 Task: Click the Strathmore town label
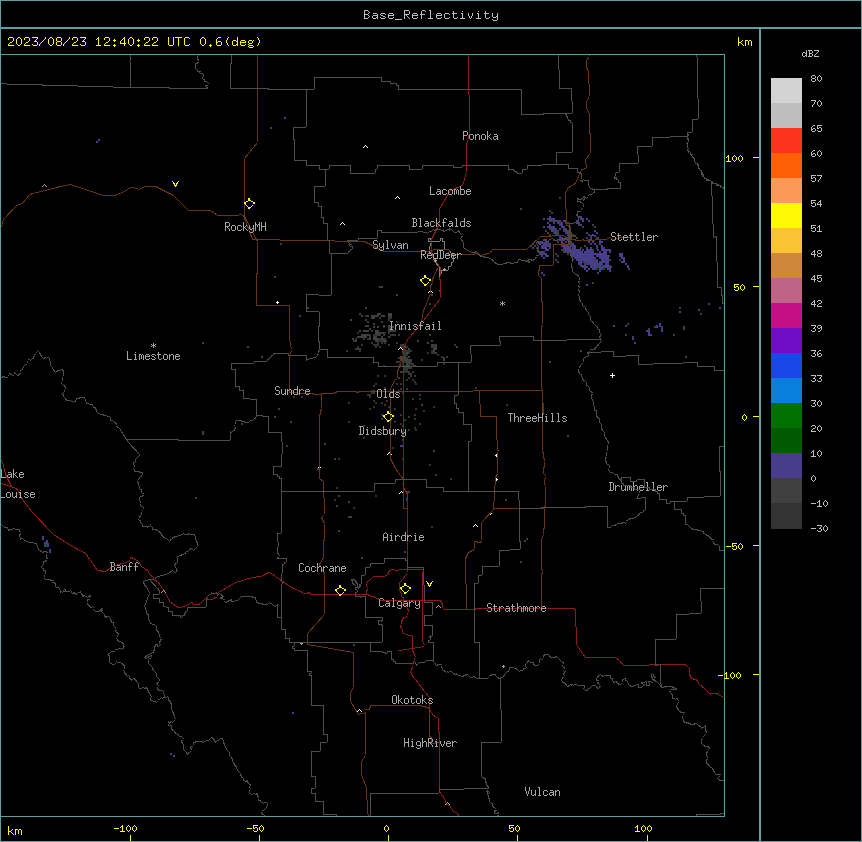click(x=516, y=608)
